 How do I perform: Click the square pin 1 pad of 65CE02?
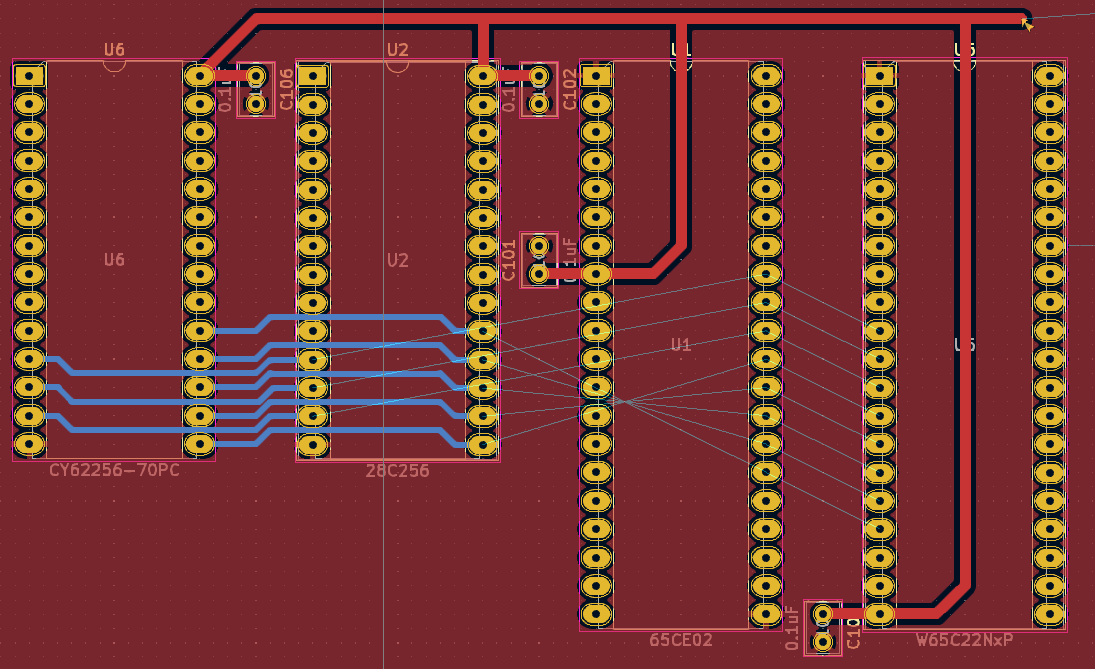(x=596, y=75)
